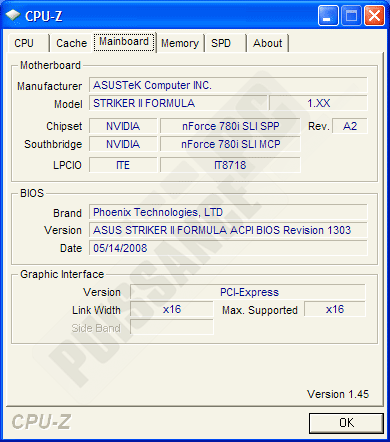The width and height of the screenshot is (390, 442).
Task: Click the OK button
Action: pos(346,423)
